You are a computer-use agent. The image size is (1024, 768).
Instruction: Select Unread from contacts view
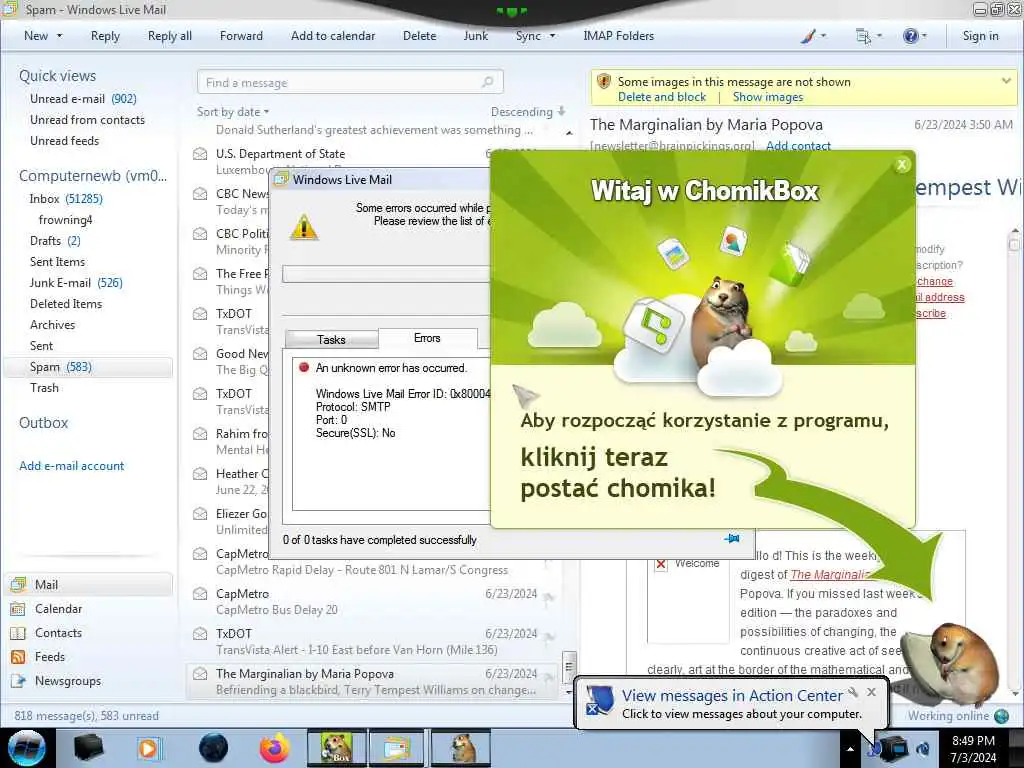click(88, 120)
